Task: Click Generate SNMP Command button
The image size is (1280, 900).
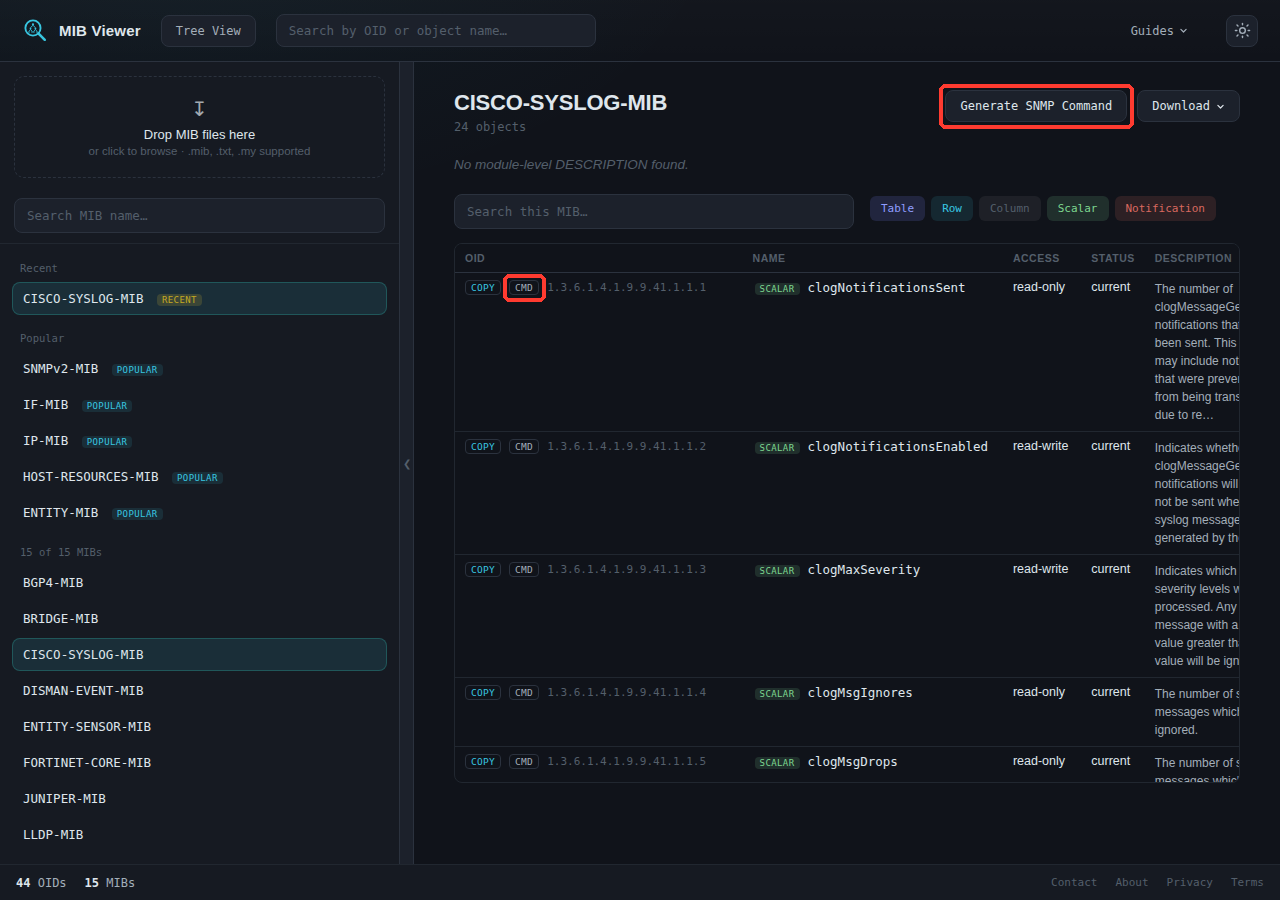Action: pyautogui.click(x=1036, y=106)
